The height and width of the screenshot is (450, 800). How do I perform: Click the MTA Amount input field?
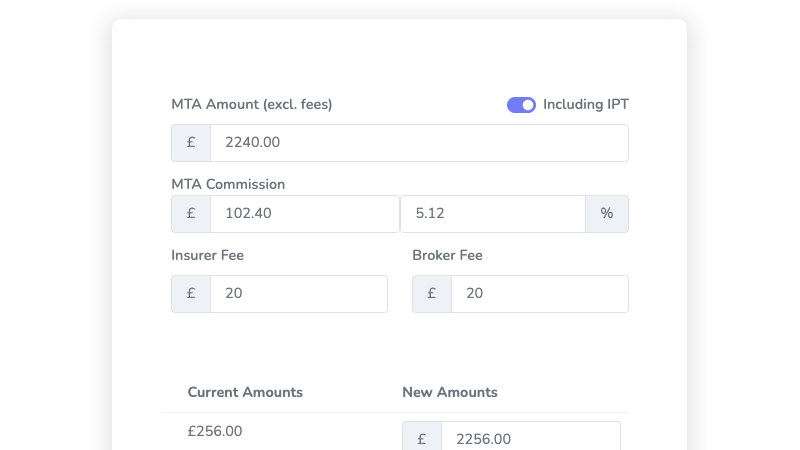coord(419,143)
